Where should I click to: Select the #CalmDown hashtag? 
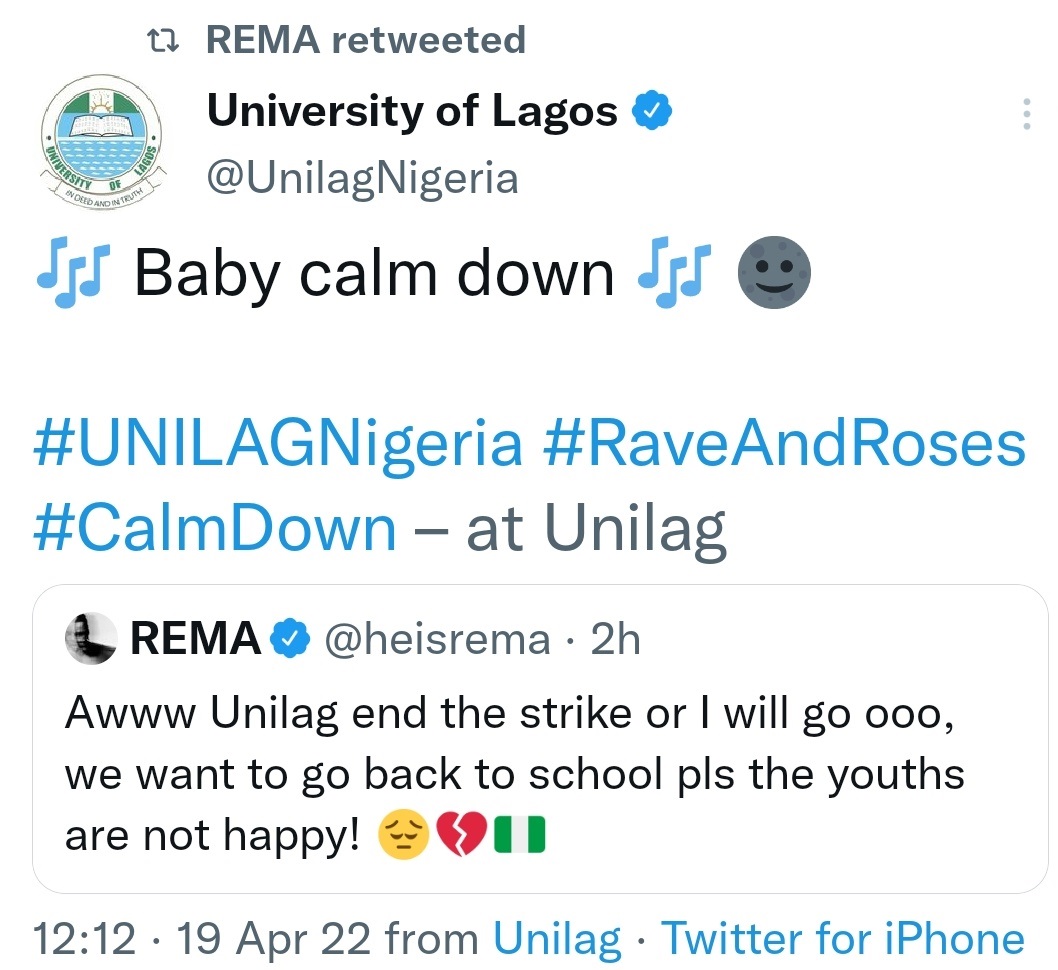click(x=215, y=527)
